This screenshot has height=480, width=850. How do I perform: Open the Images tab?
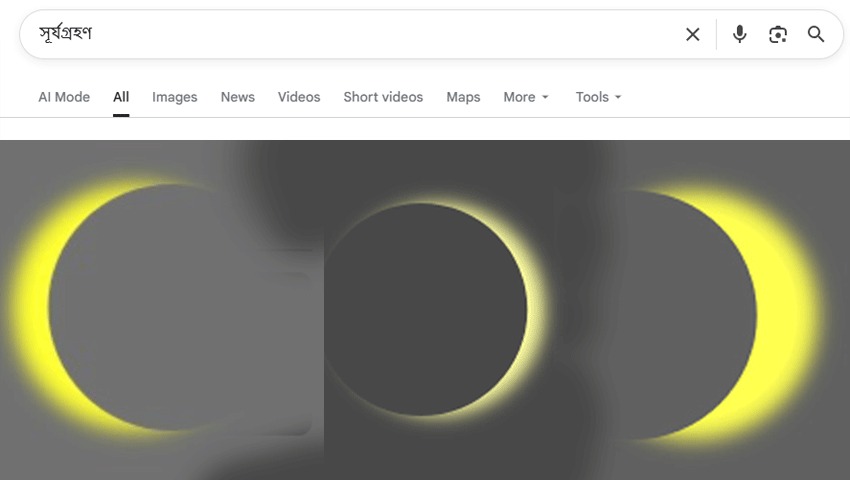point(175,97)
